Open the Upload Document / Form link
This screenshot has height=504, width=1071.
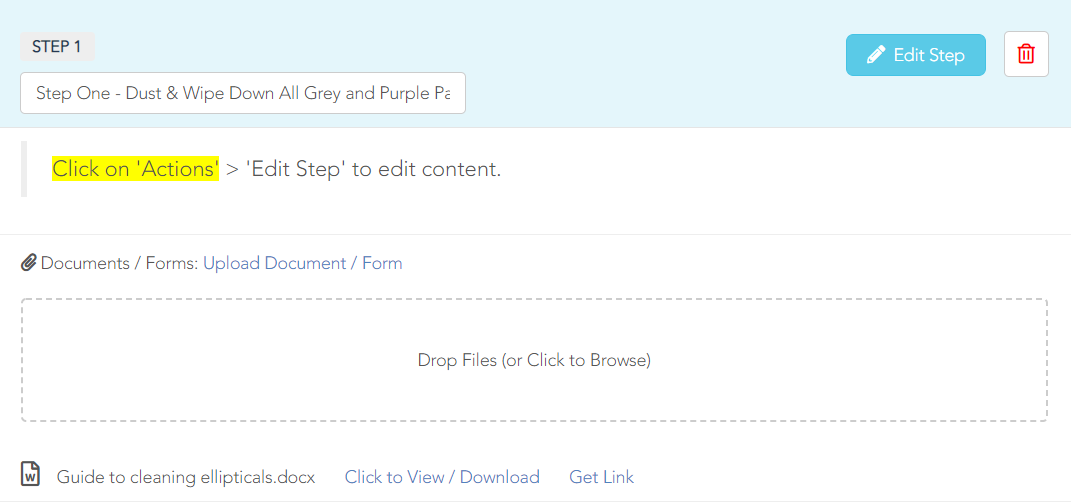[303, 263]
